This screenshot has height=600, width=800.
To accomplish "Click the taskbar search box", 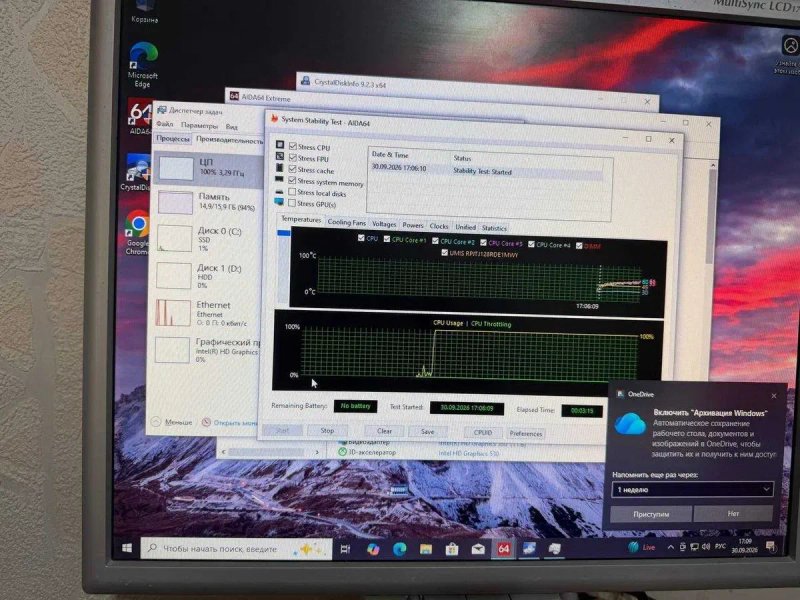I will (x=237, y=549).
